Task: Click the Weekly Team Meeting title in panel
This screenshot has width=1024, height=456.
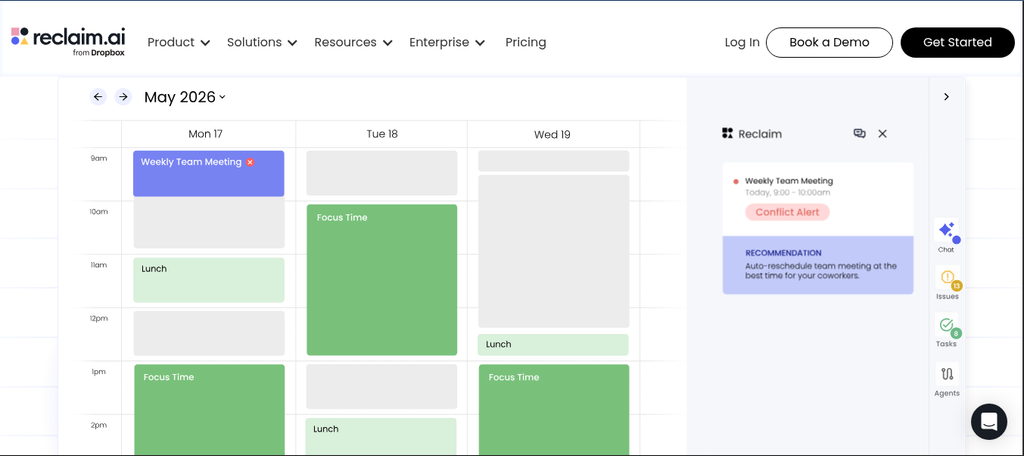Action: coord(789,181)
